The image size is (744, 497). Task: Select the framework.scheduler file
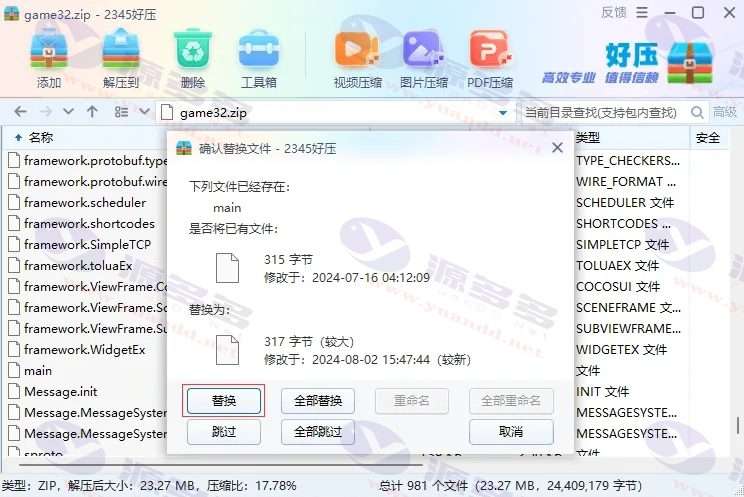click(x=85, y=203)
